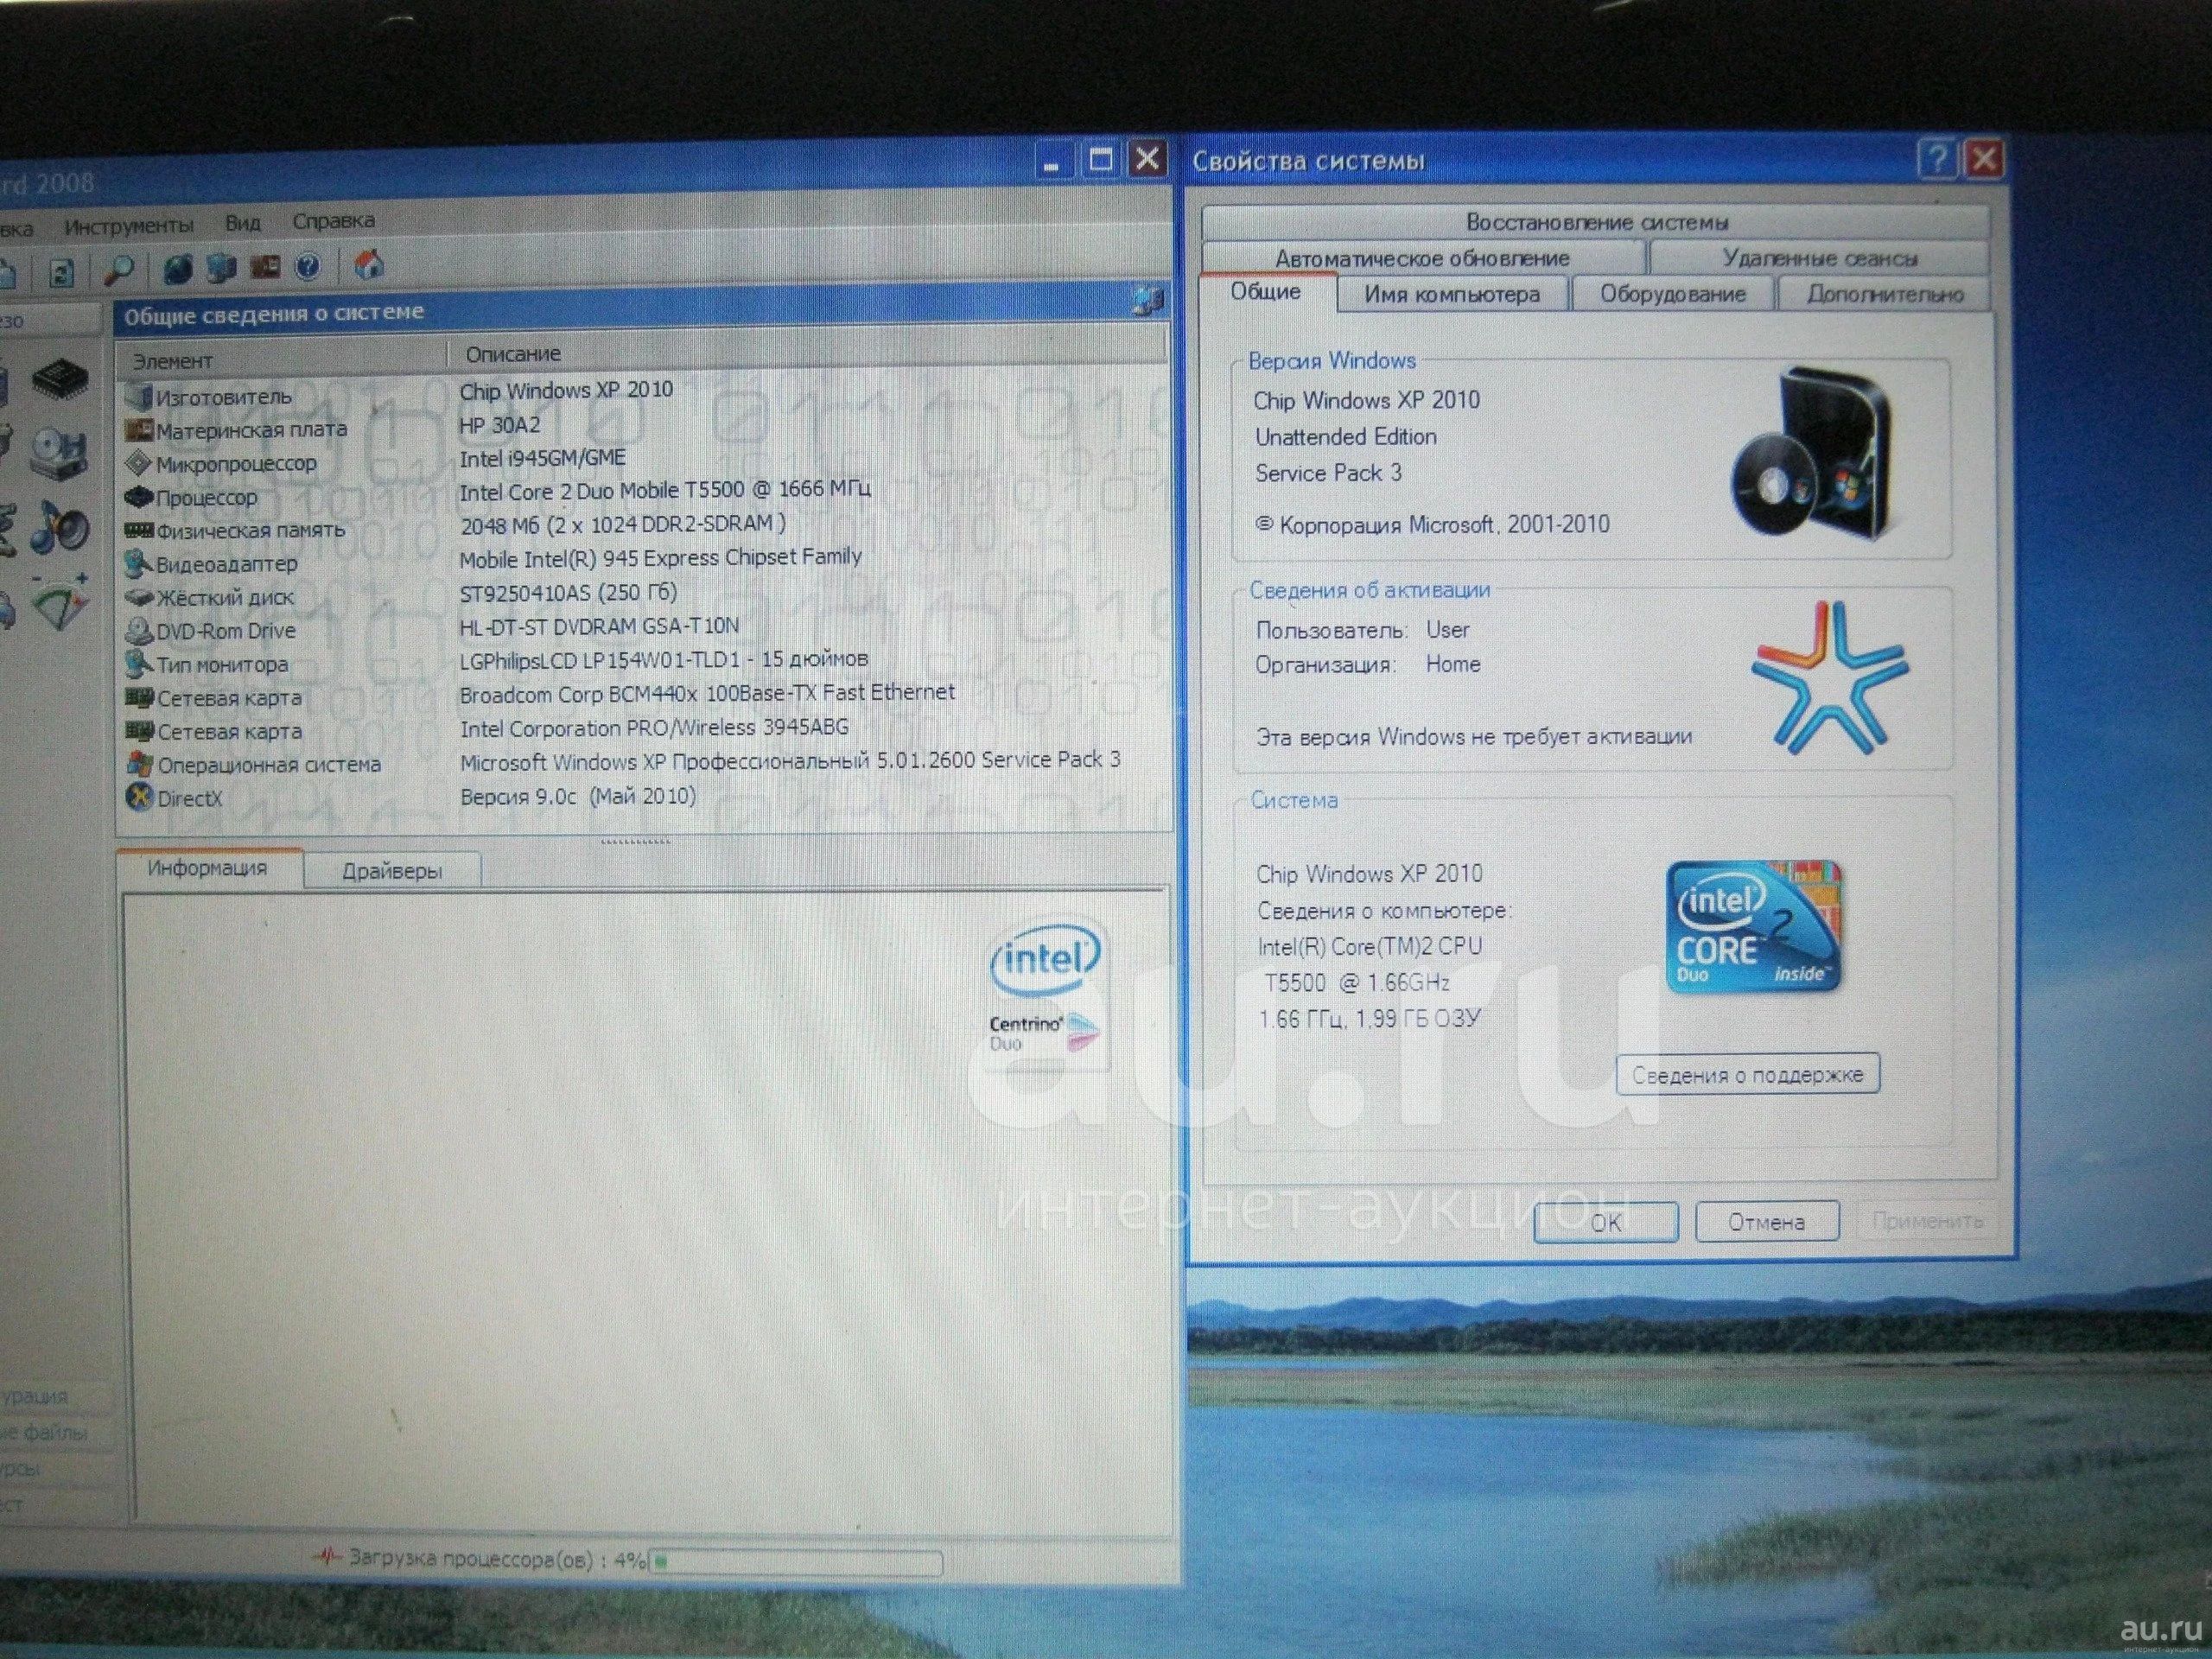Open the Удаленные сеансы tab
2212x1659 pixels.
coord(1819,258)
